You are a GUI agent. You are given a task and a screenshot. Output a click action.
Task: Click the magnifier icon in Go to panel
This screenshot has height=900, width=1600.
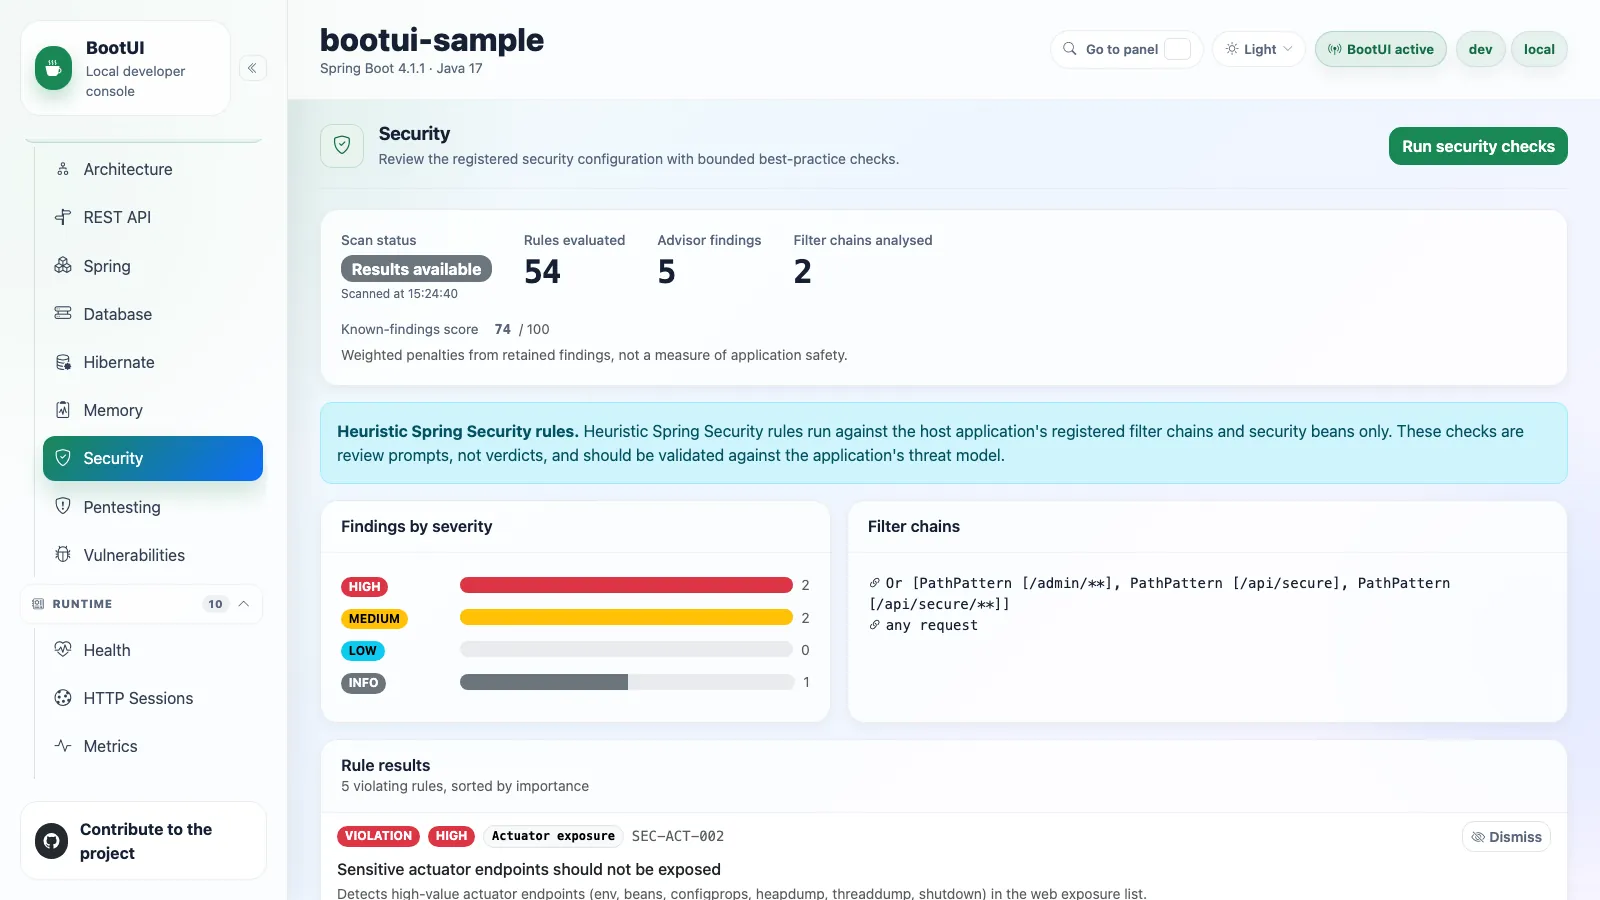(1070, 49)
